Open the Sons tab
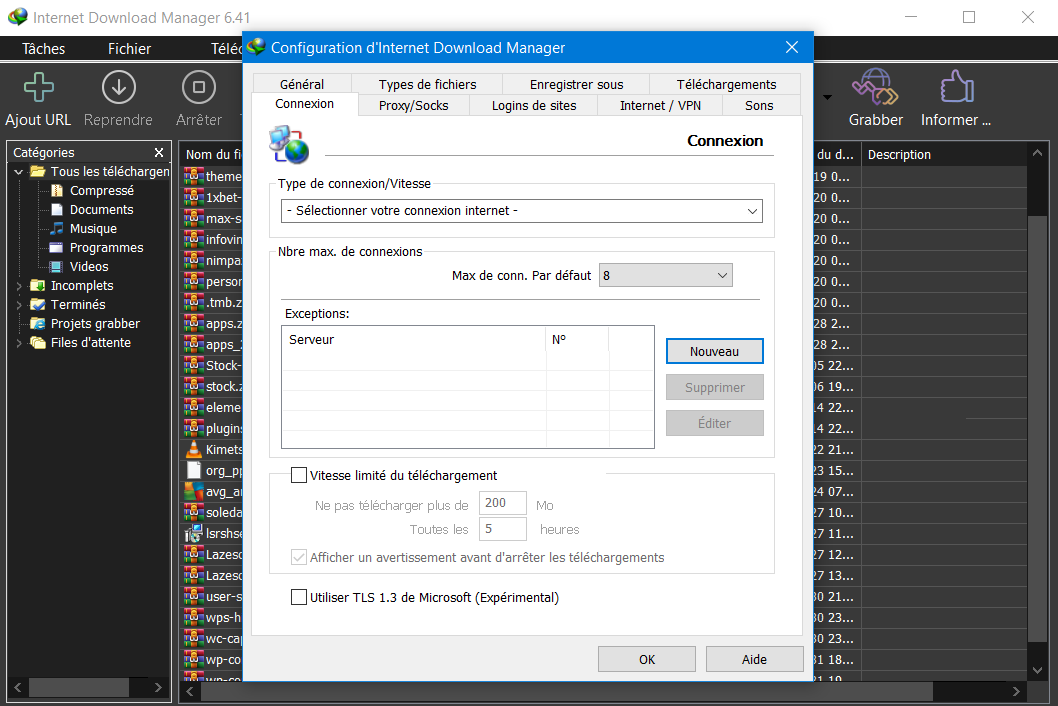Viewport: 1058px width, 706px height. (x=759, y=105)
